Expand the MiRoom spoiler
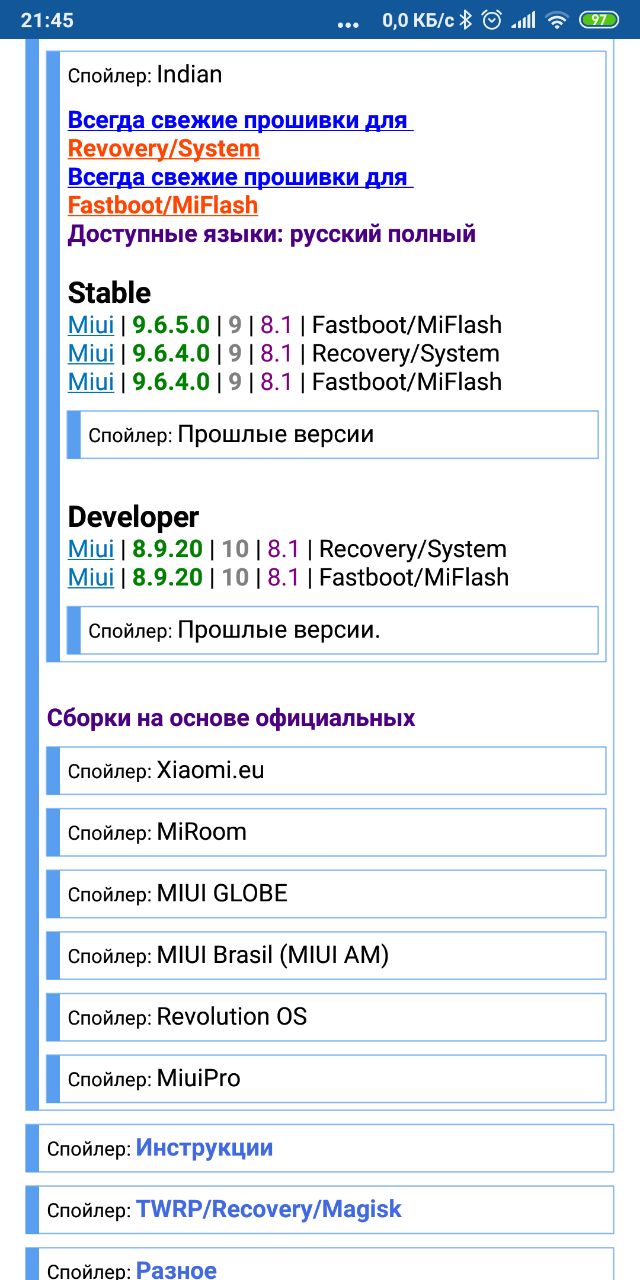Screen dimensions: 640x1280 [326, 832]
